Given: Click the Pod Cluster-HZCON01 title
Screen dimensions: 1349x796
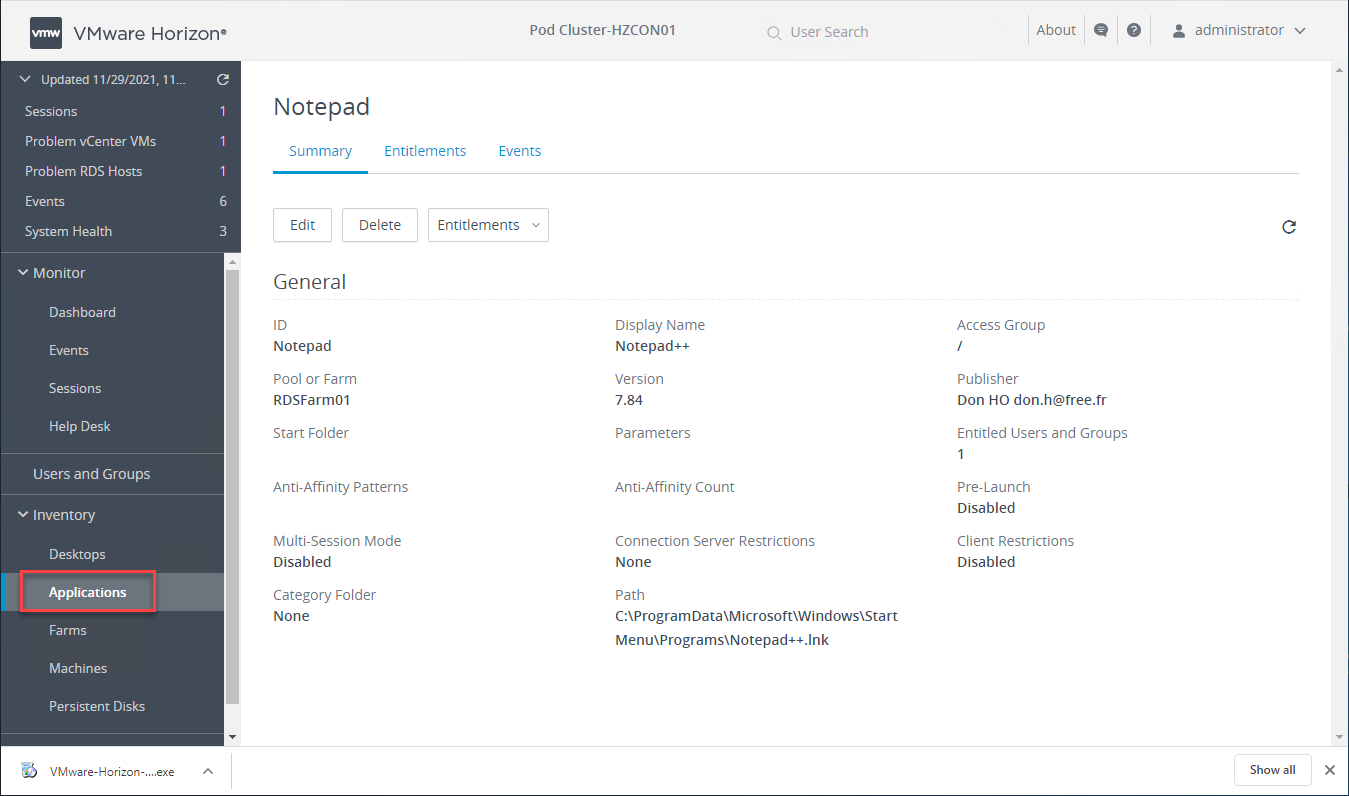Looking at the screenshot, I should click(603, 30).
